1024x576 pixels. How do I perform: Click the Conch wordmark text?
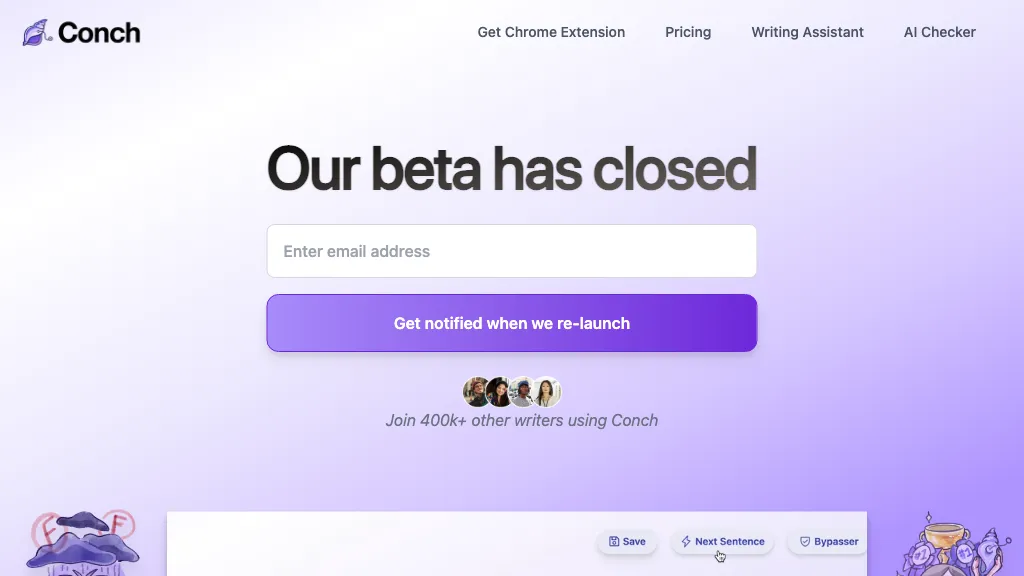coord(99,32)
